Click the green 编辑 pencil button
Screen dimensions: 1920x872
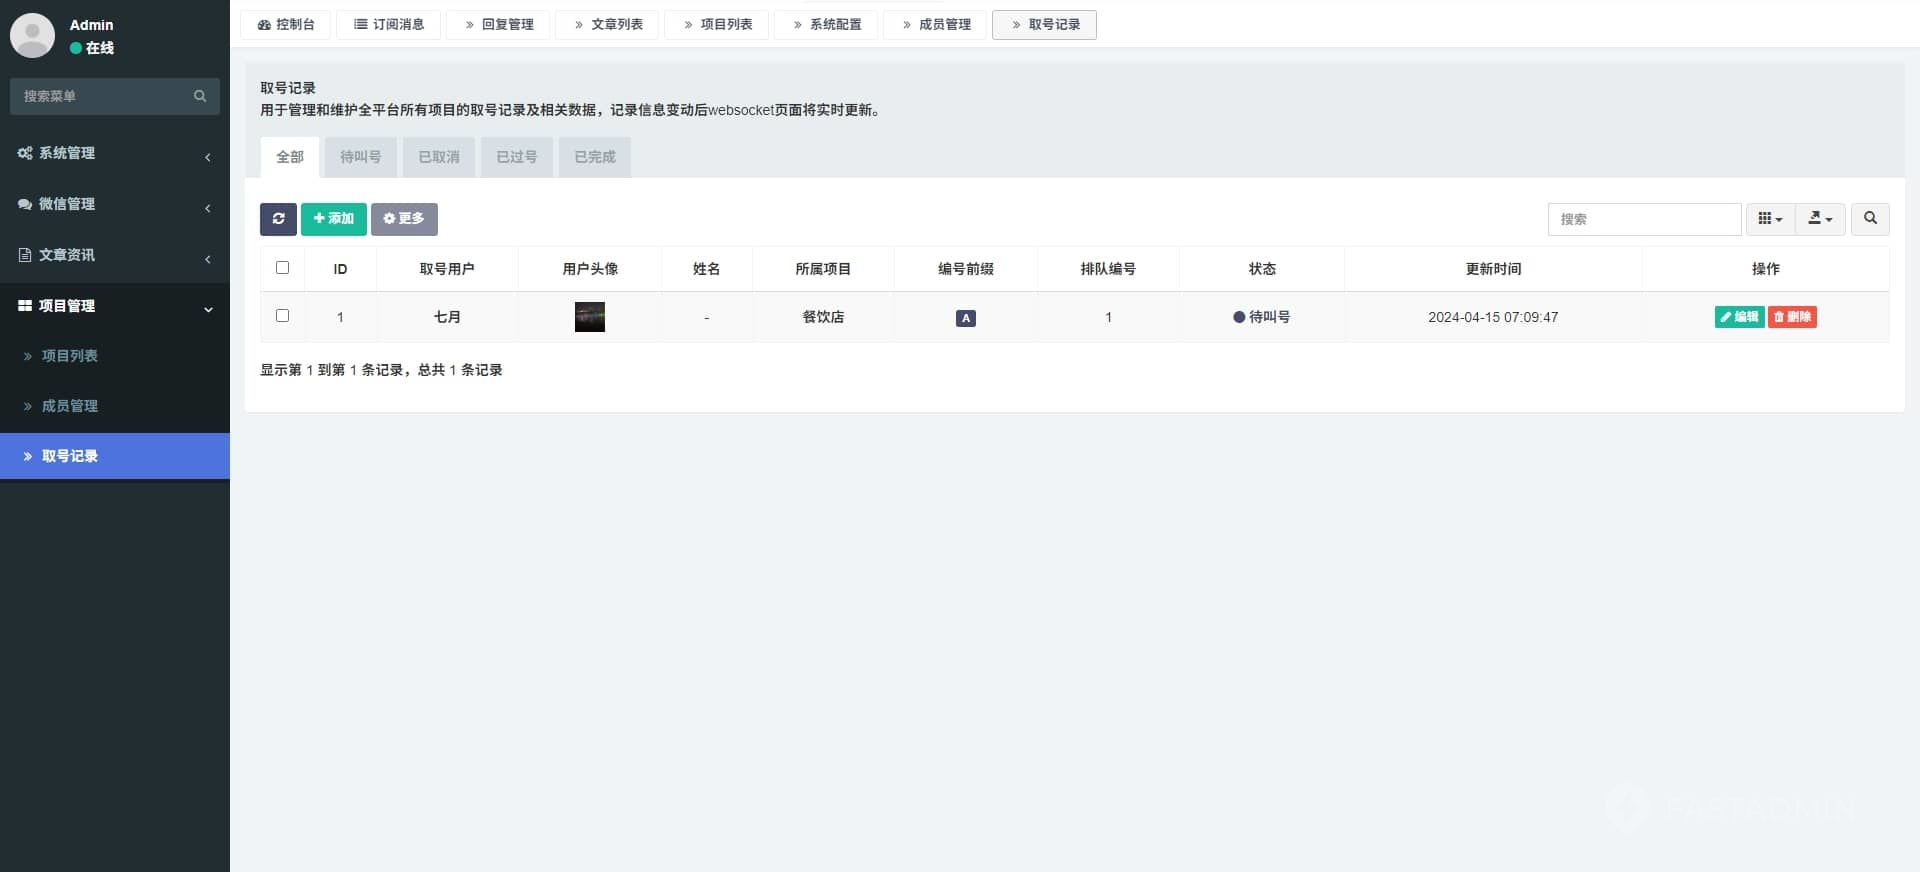1739,317
